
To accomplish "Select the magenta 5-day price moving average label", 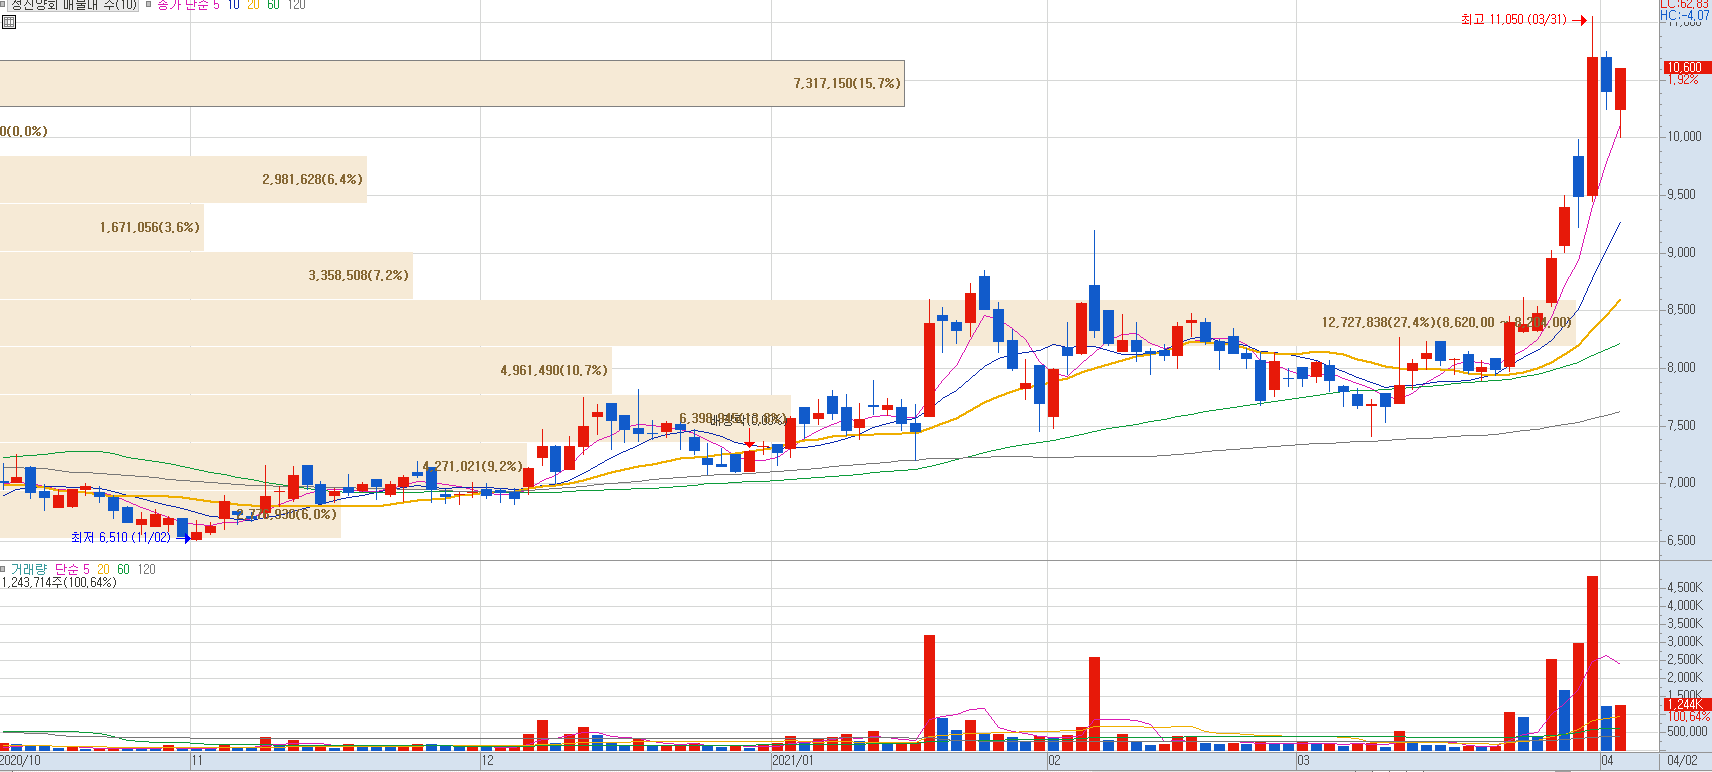I will click(x=188, y=5).
